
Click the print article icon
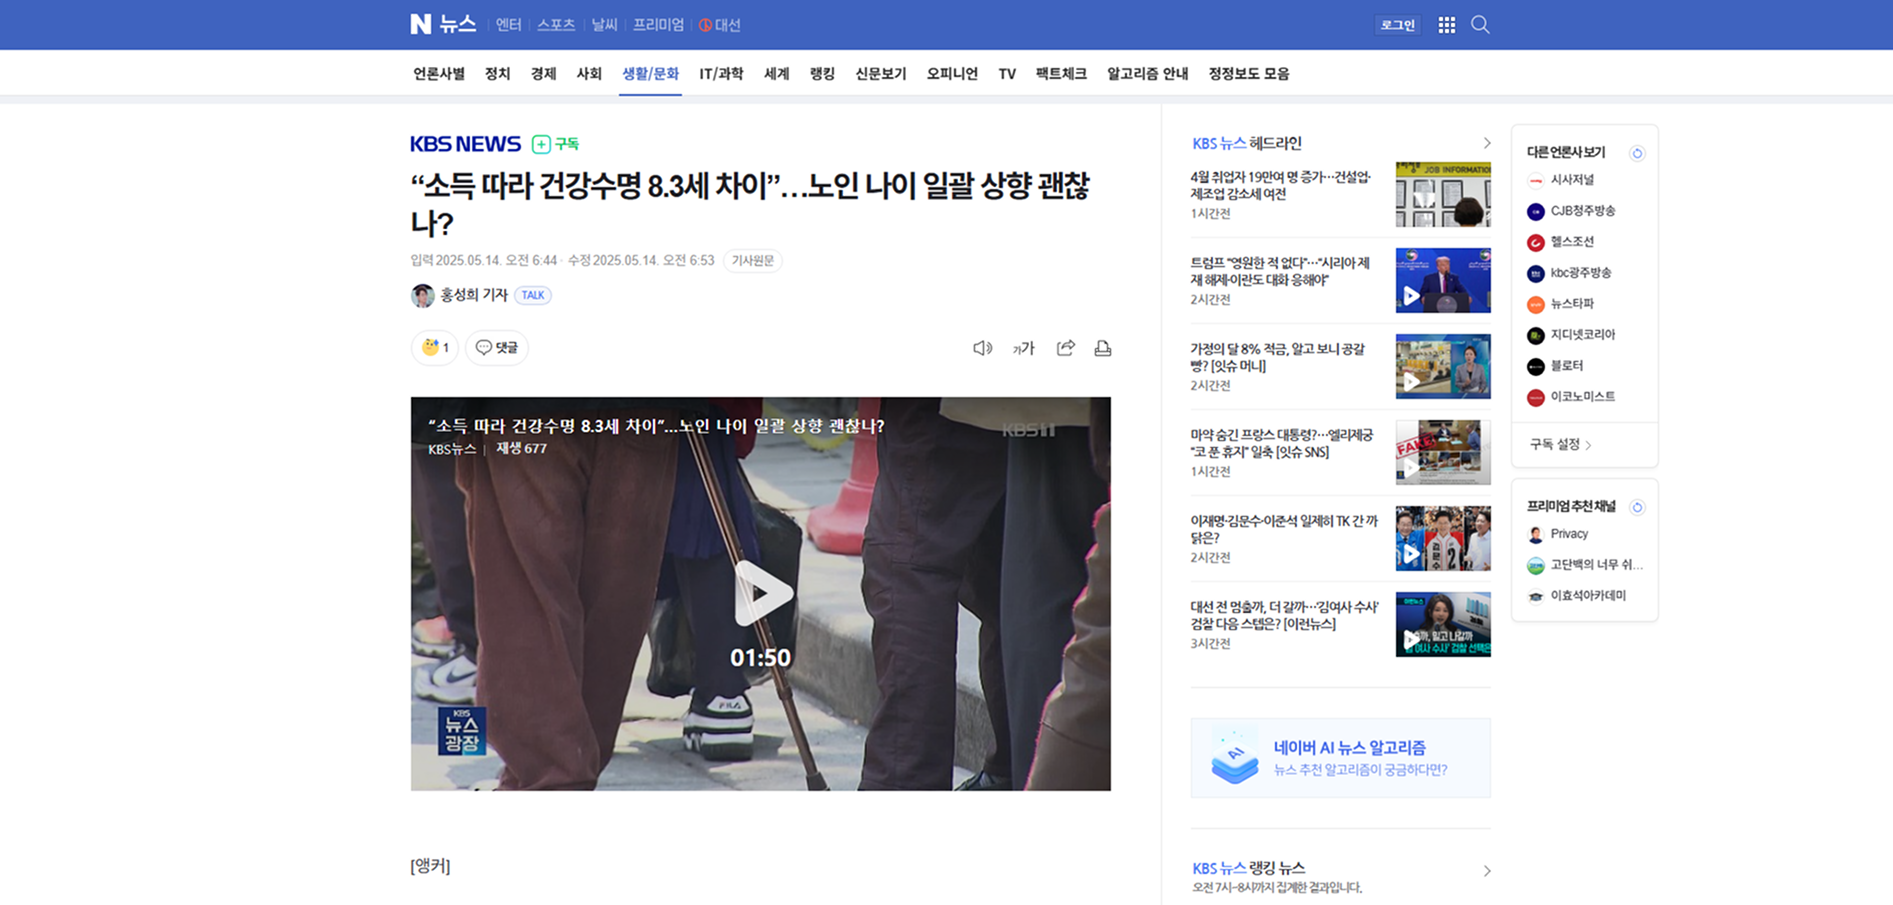pos(1103,348)
